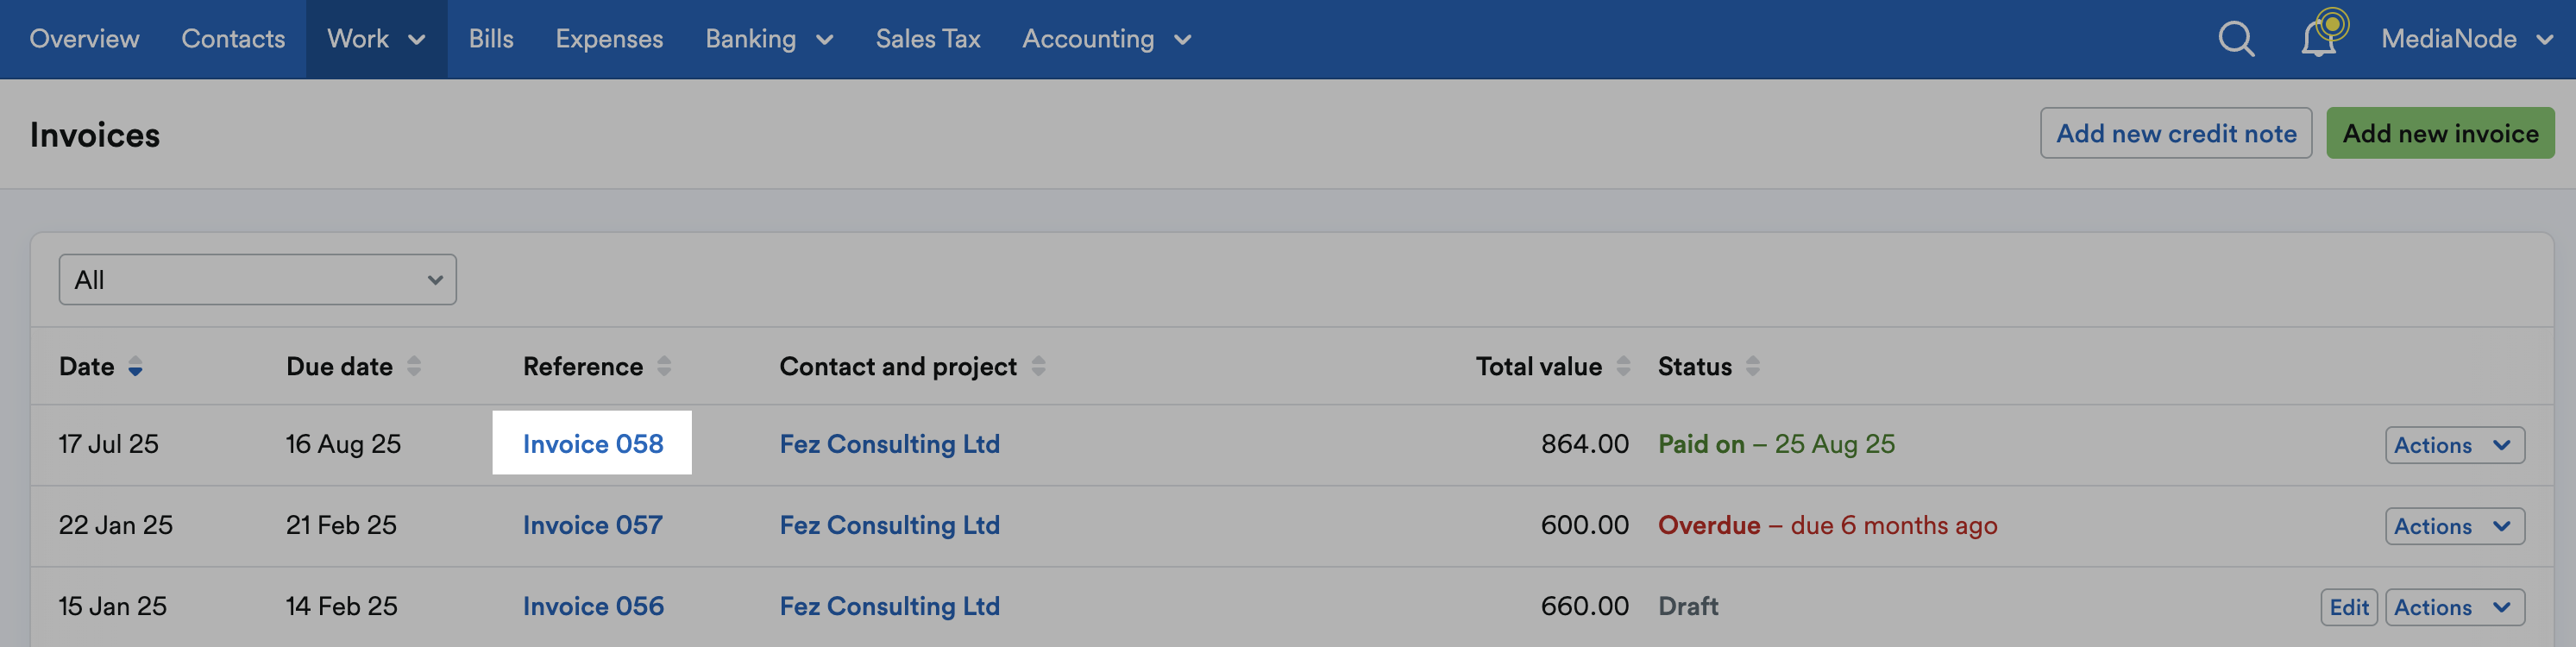Open the notifications bell icon
This screenshot has width=2576, height=647.
tap(2320, 37)
